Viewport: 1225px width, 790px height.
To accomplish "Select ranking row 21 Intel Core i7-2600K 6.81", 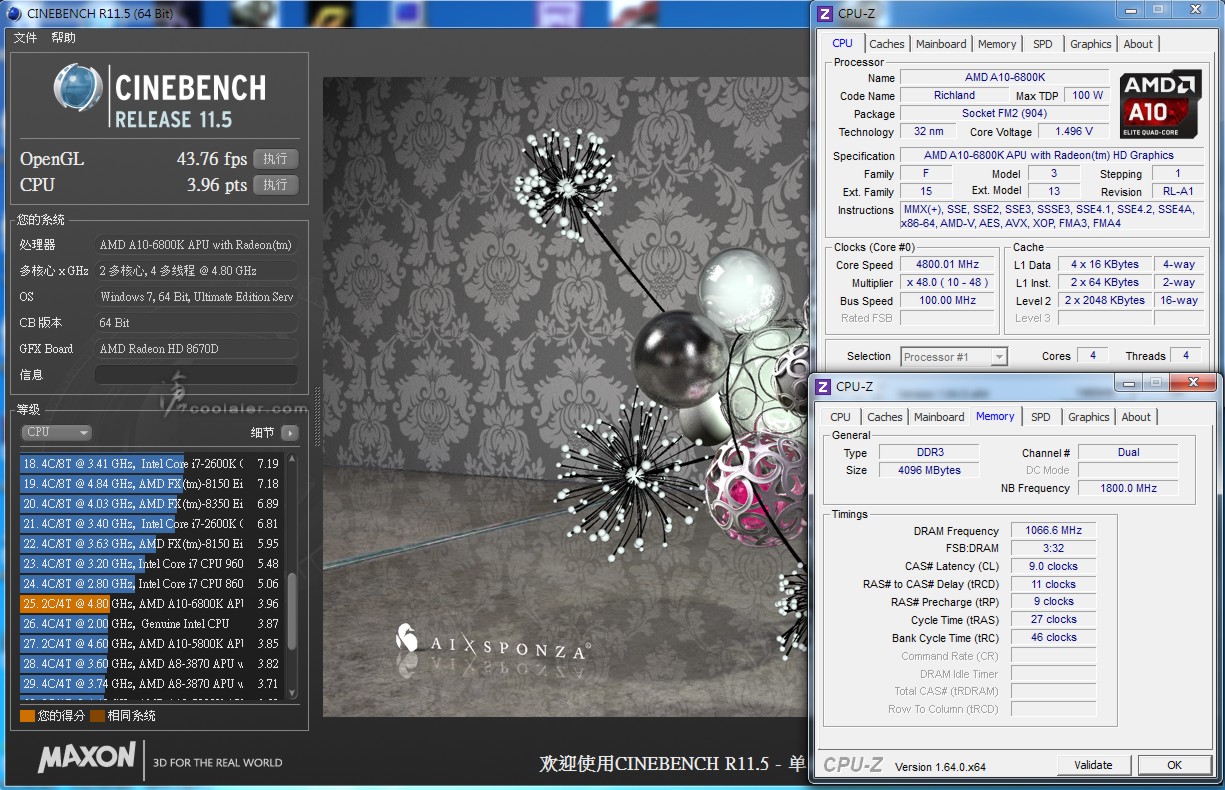I will click(152, 524).
